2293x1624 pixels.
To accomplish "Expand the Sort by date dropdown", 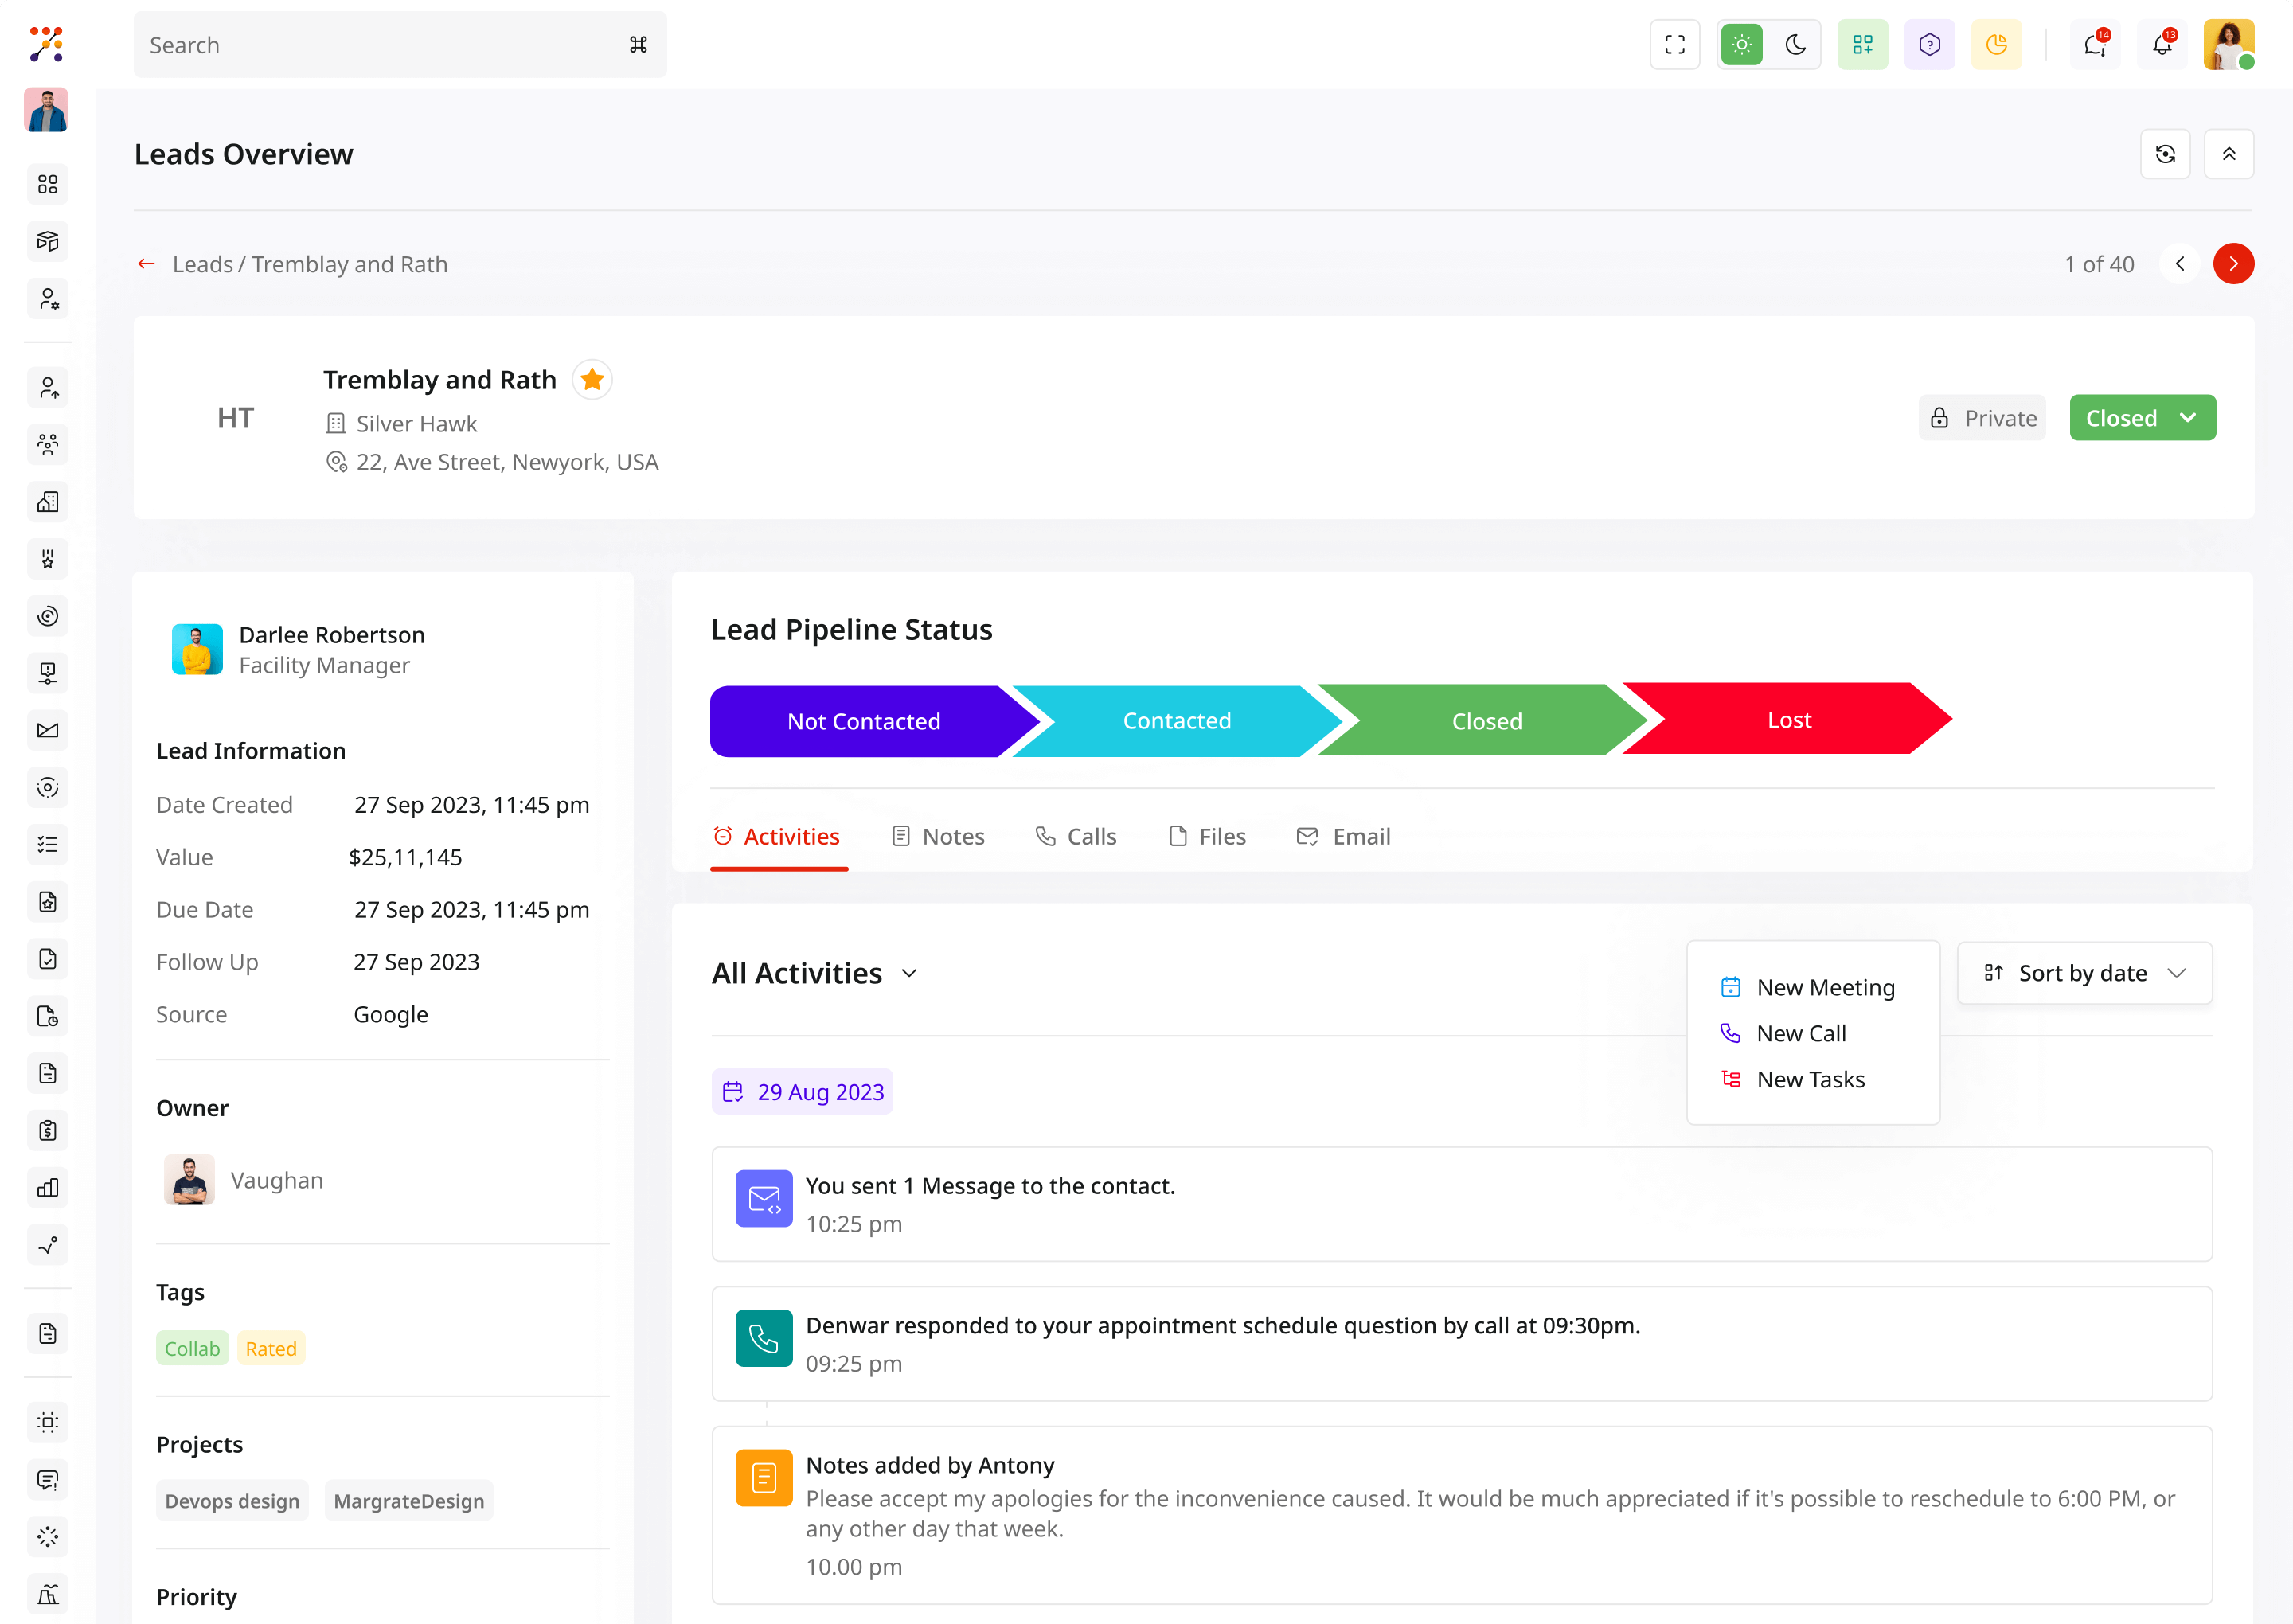I will pos(2084,973).
